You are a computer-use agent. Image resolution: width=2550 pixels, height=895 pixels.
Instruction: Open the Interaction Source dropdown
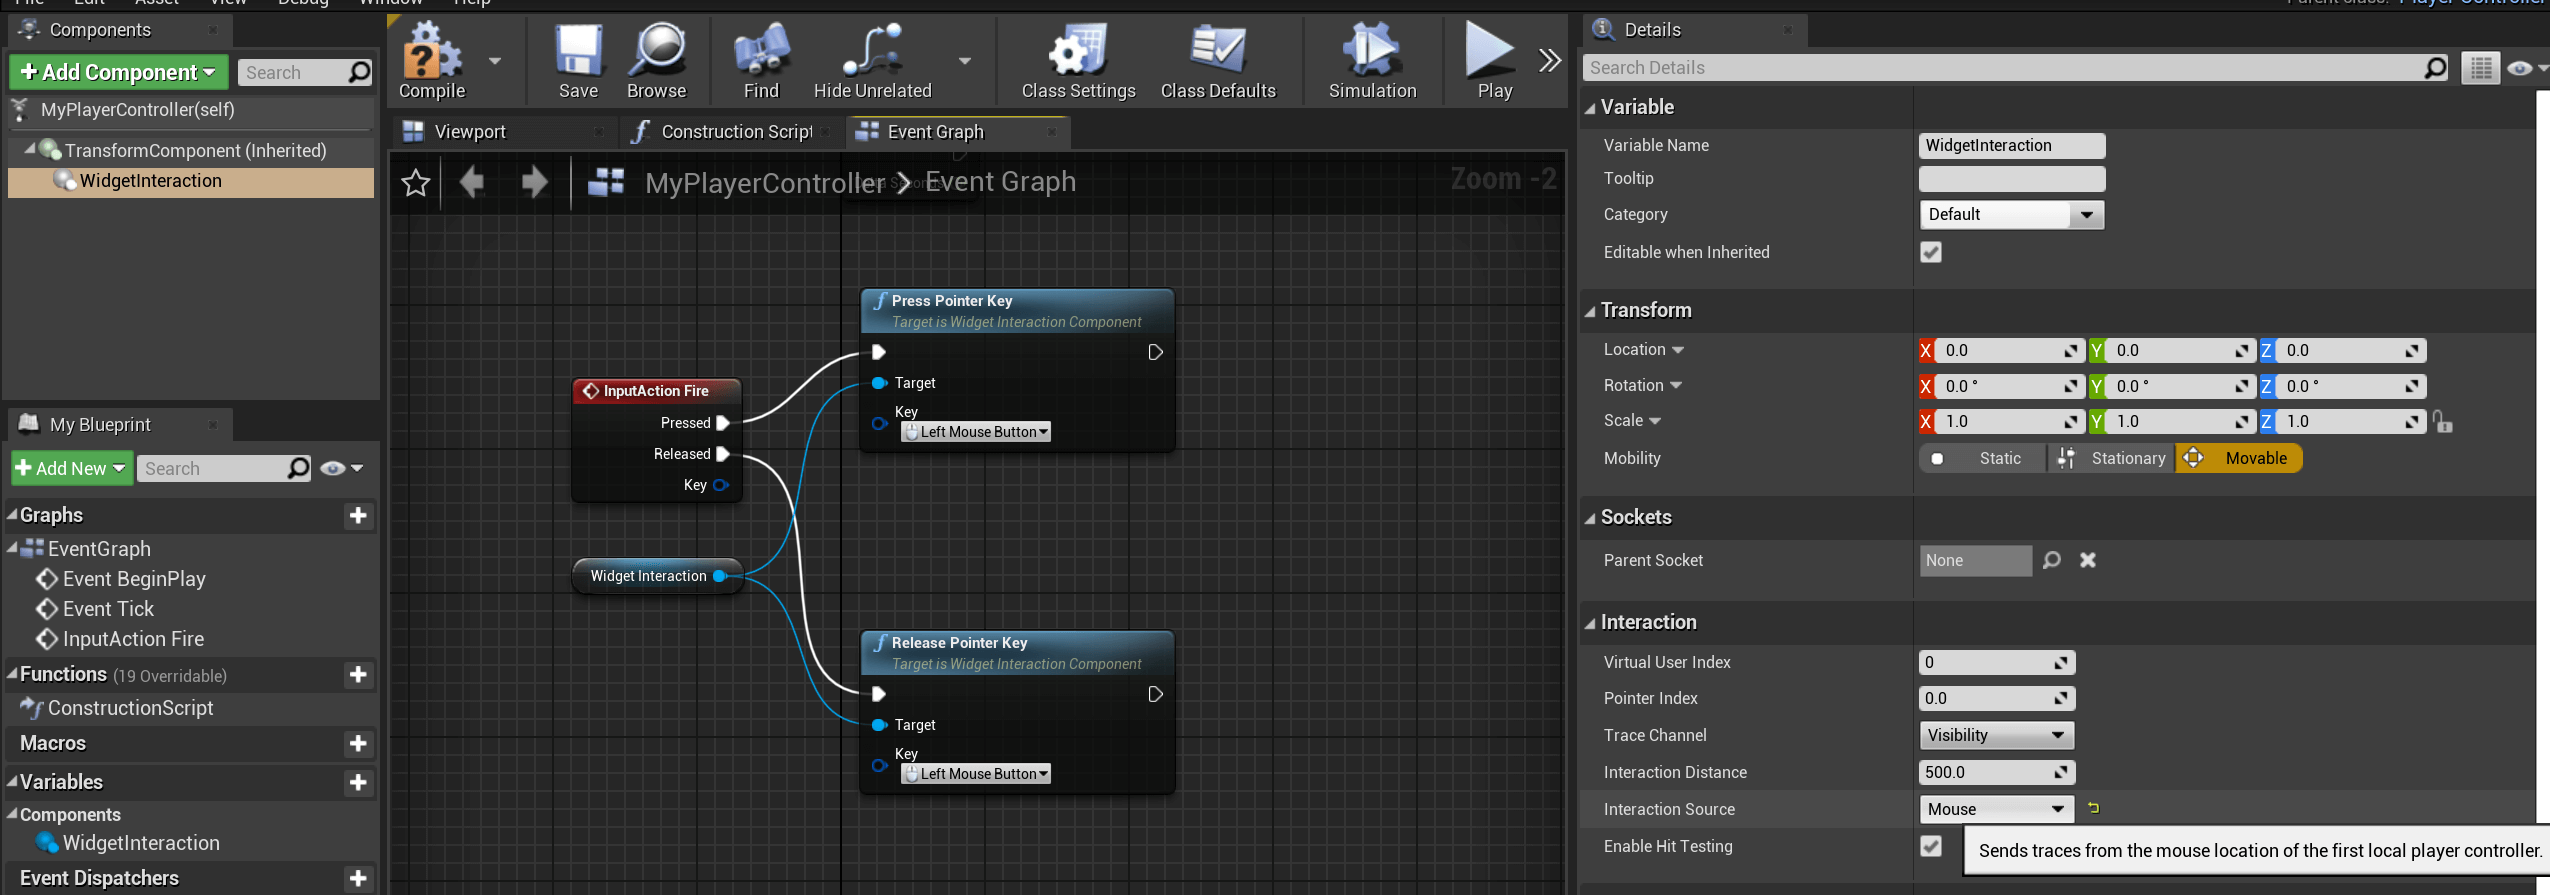point(1996,809)
